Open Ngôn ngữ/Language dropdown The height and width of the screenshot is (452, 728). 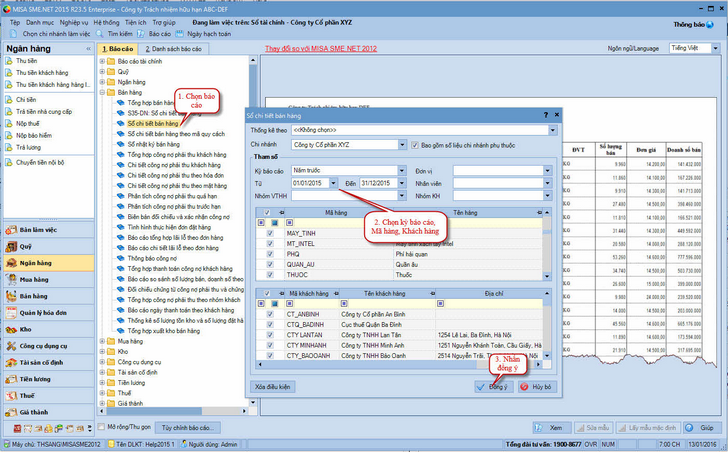click(715, 48)
